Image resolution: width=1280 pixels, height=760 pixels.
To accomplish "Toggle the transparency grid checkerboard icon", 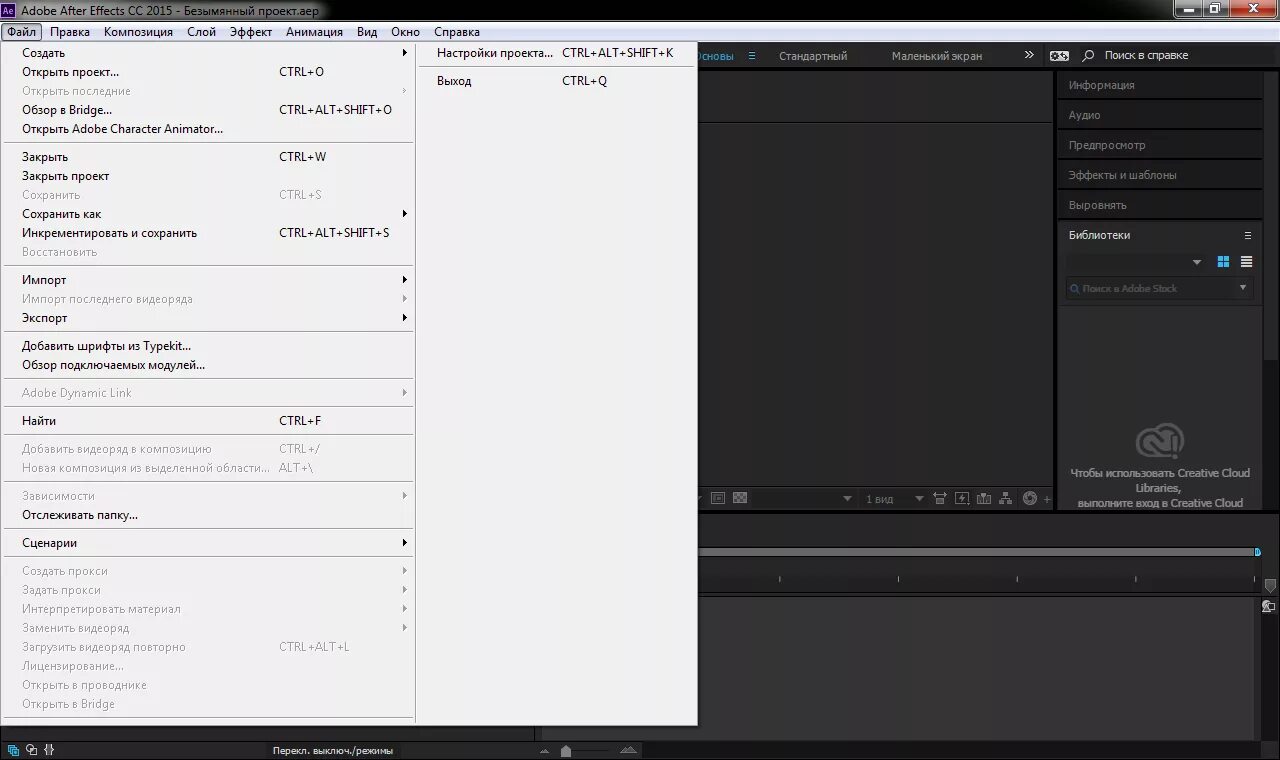I will coord(740,498).
